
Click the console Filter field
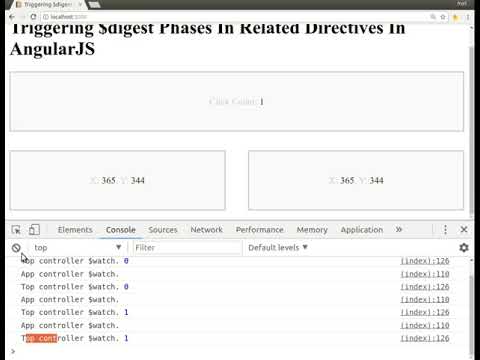coord(187,248)
